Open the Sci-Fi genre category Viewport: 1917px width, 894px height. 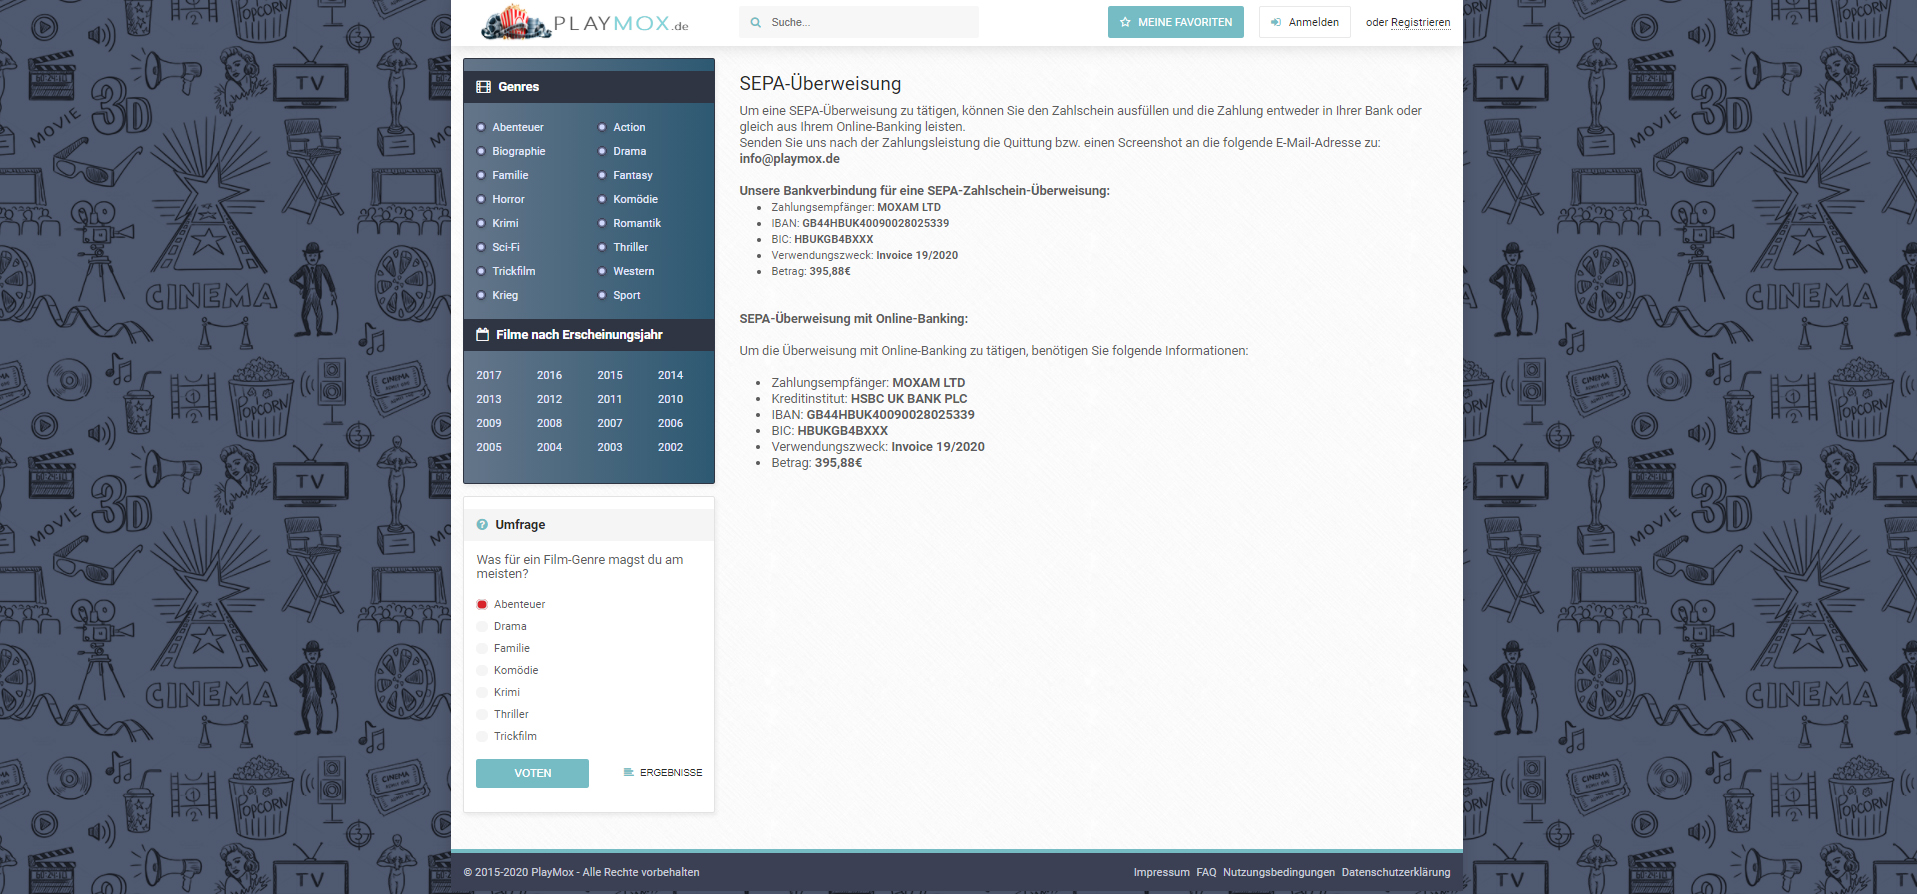pos(505,247)
